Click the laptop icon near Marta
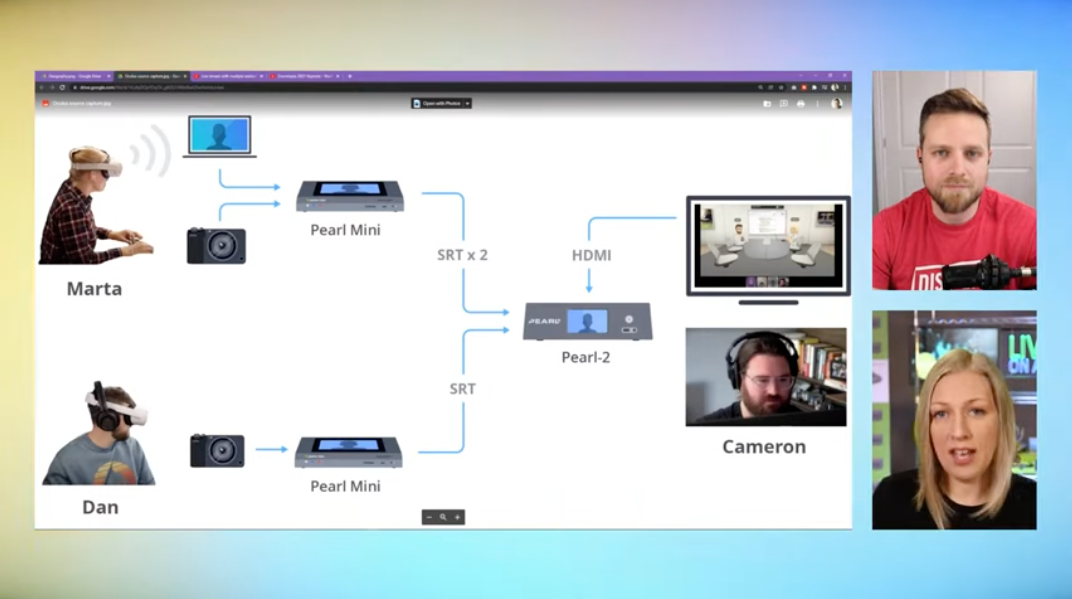 219,137
